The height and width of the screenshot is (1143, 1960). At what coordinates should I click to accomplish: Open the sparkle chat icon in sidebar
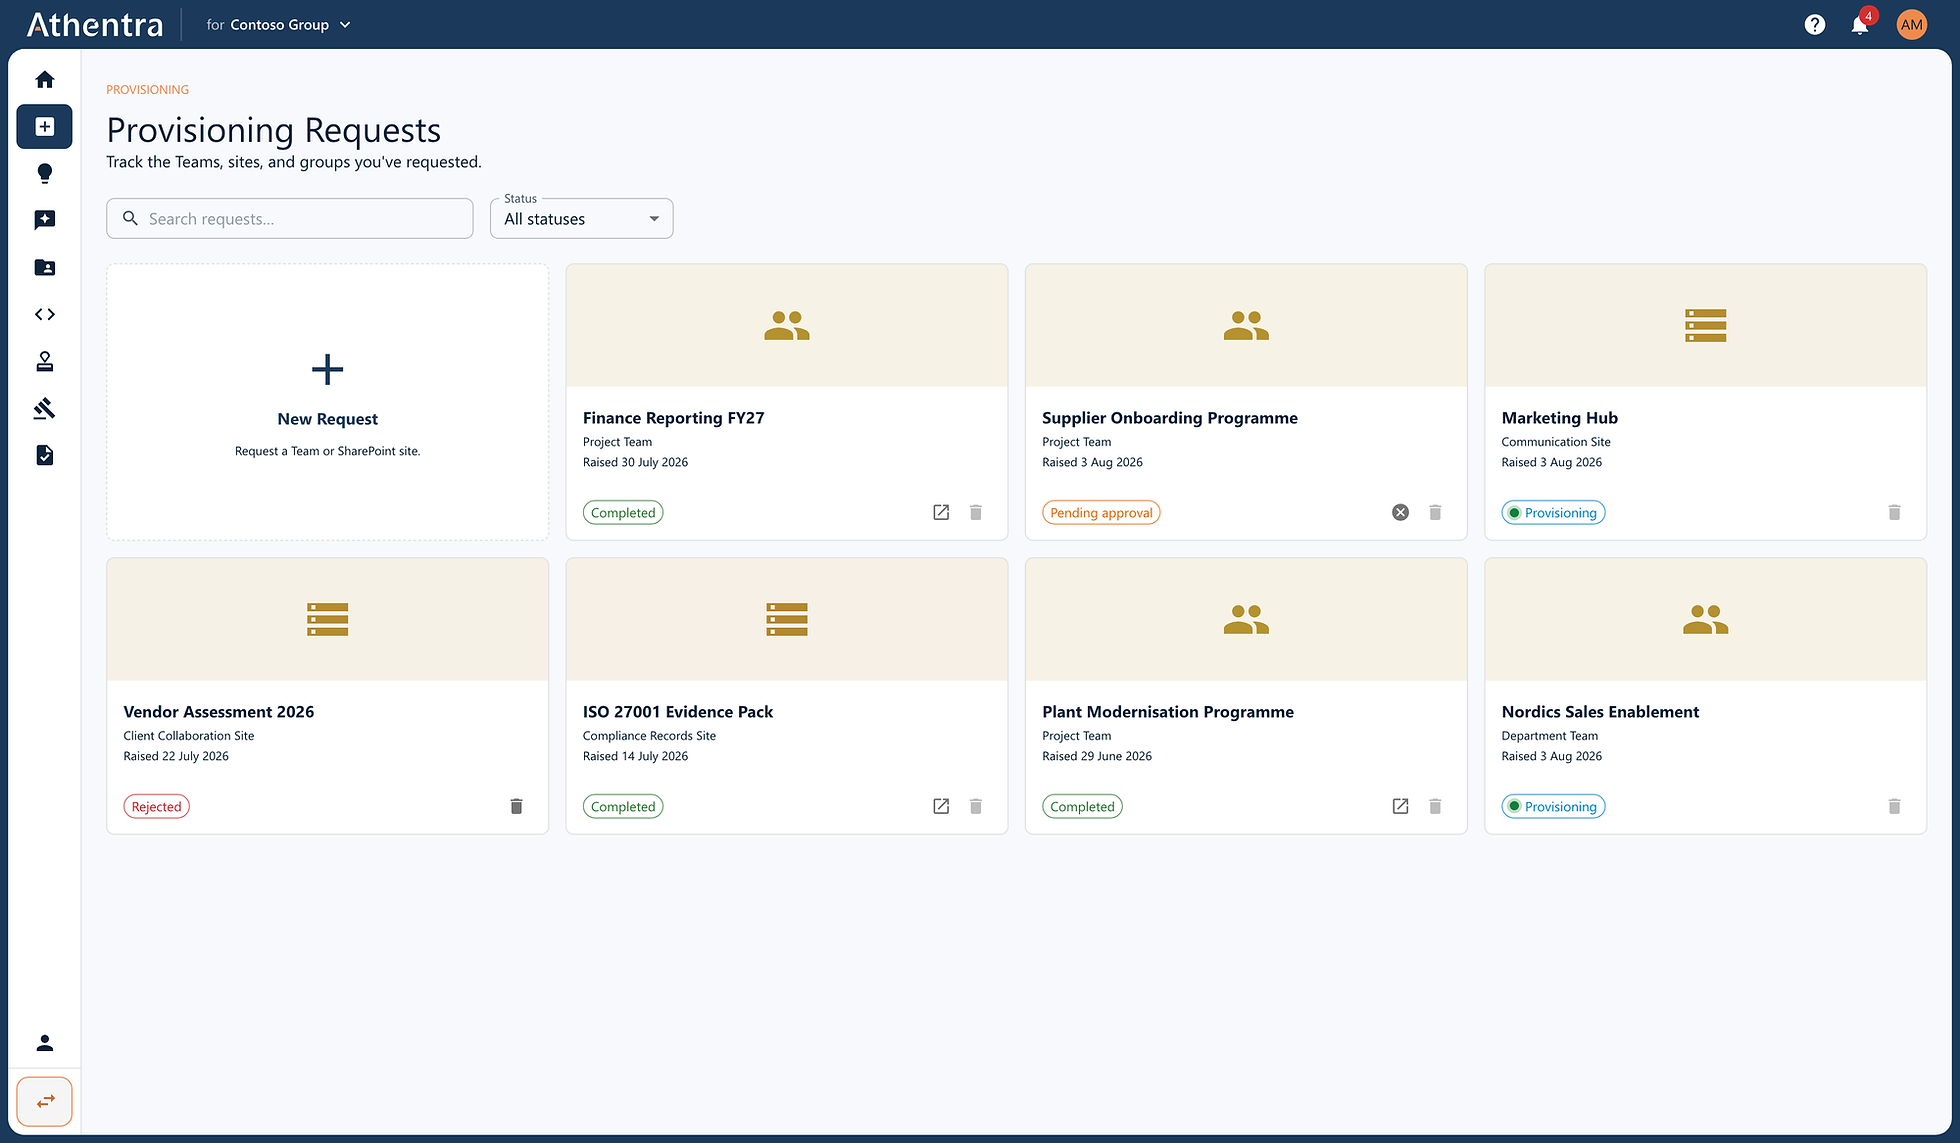[44, 220]
